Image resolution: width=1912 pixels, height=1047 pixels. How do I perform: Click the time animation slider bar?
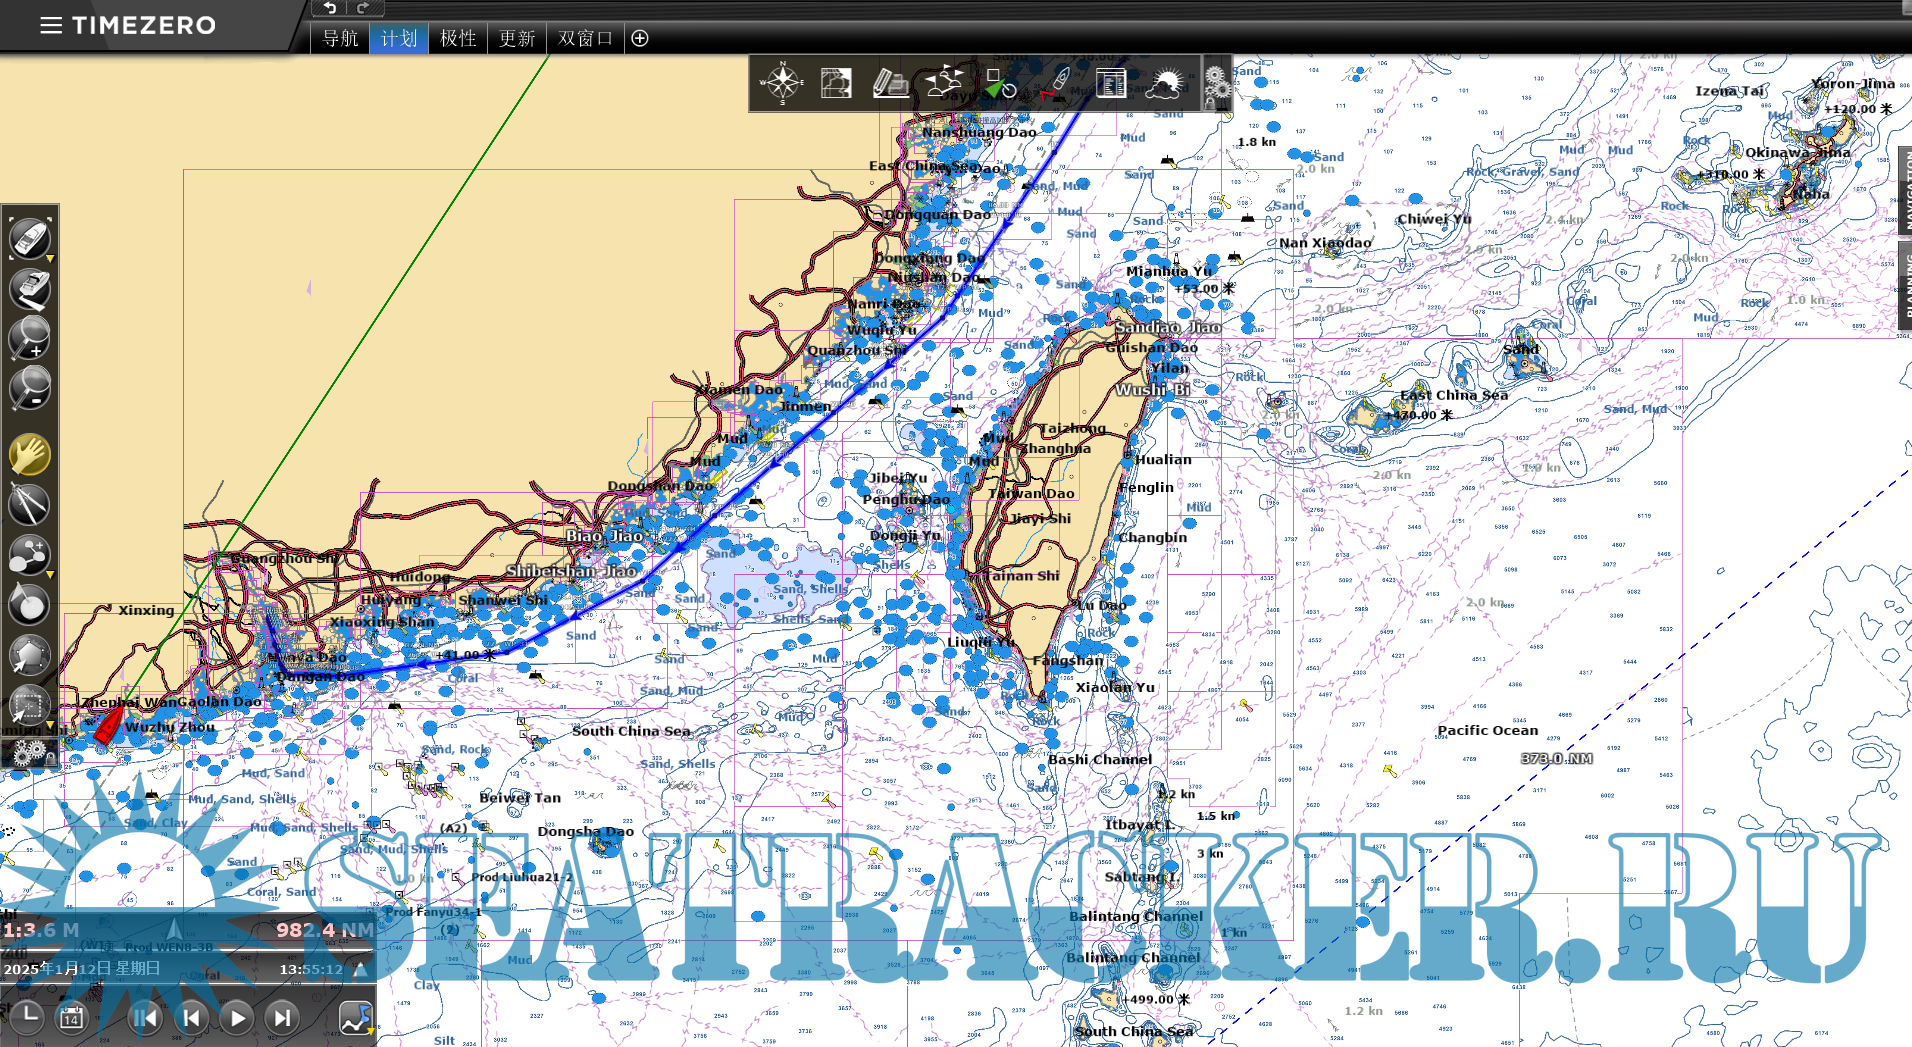[x=188, y=949]
